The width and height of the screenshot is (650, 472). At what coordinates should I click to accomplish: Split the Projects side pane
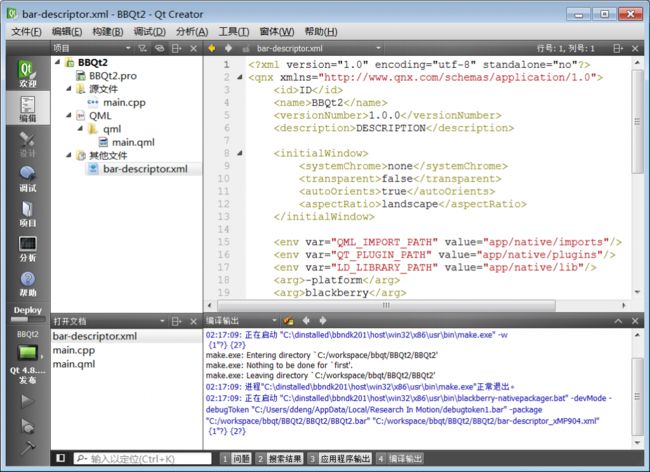point(177,48)
